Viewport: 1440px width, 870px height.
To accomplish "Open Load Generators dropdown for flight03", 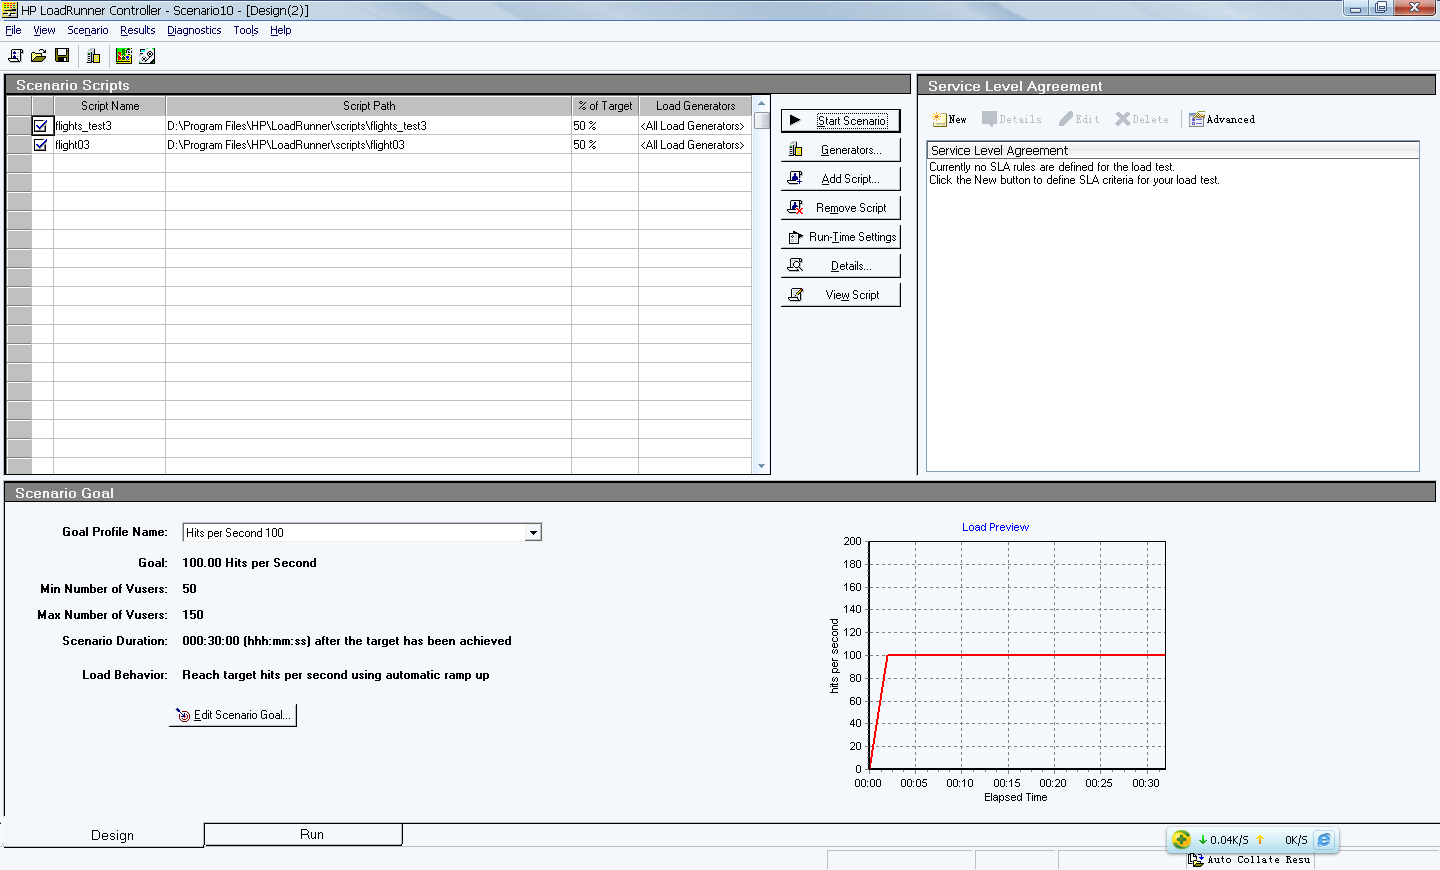I will (x=694, y=145).
